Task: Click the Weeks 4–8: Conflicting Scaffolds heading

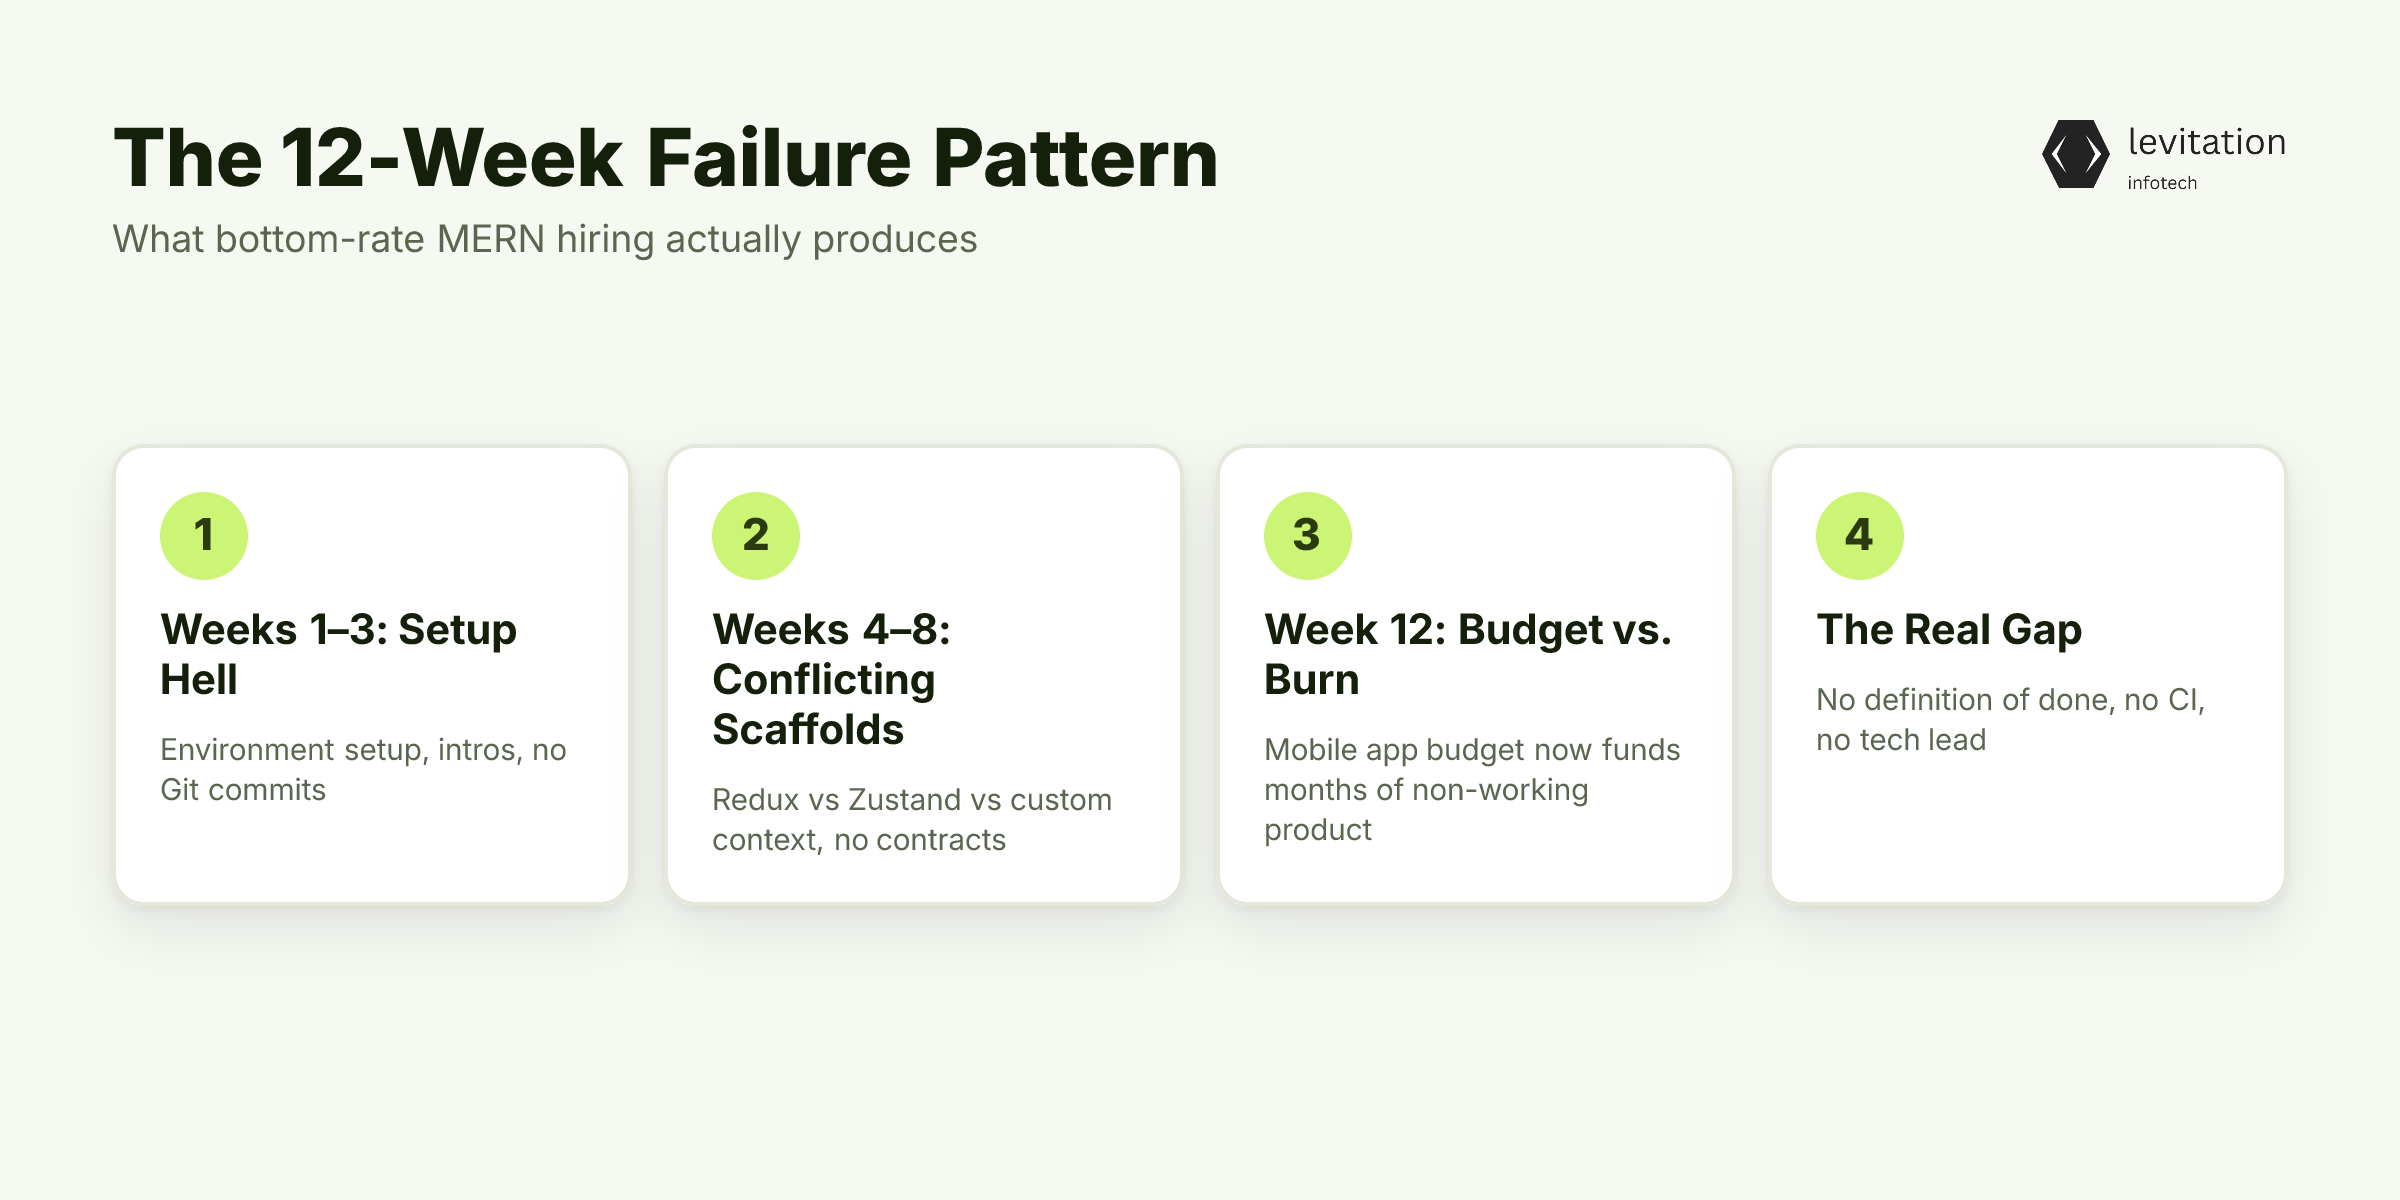Action: pos(832,680)
